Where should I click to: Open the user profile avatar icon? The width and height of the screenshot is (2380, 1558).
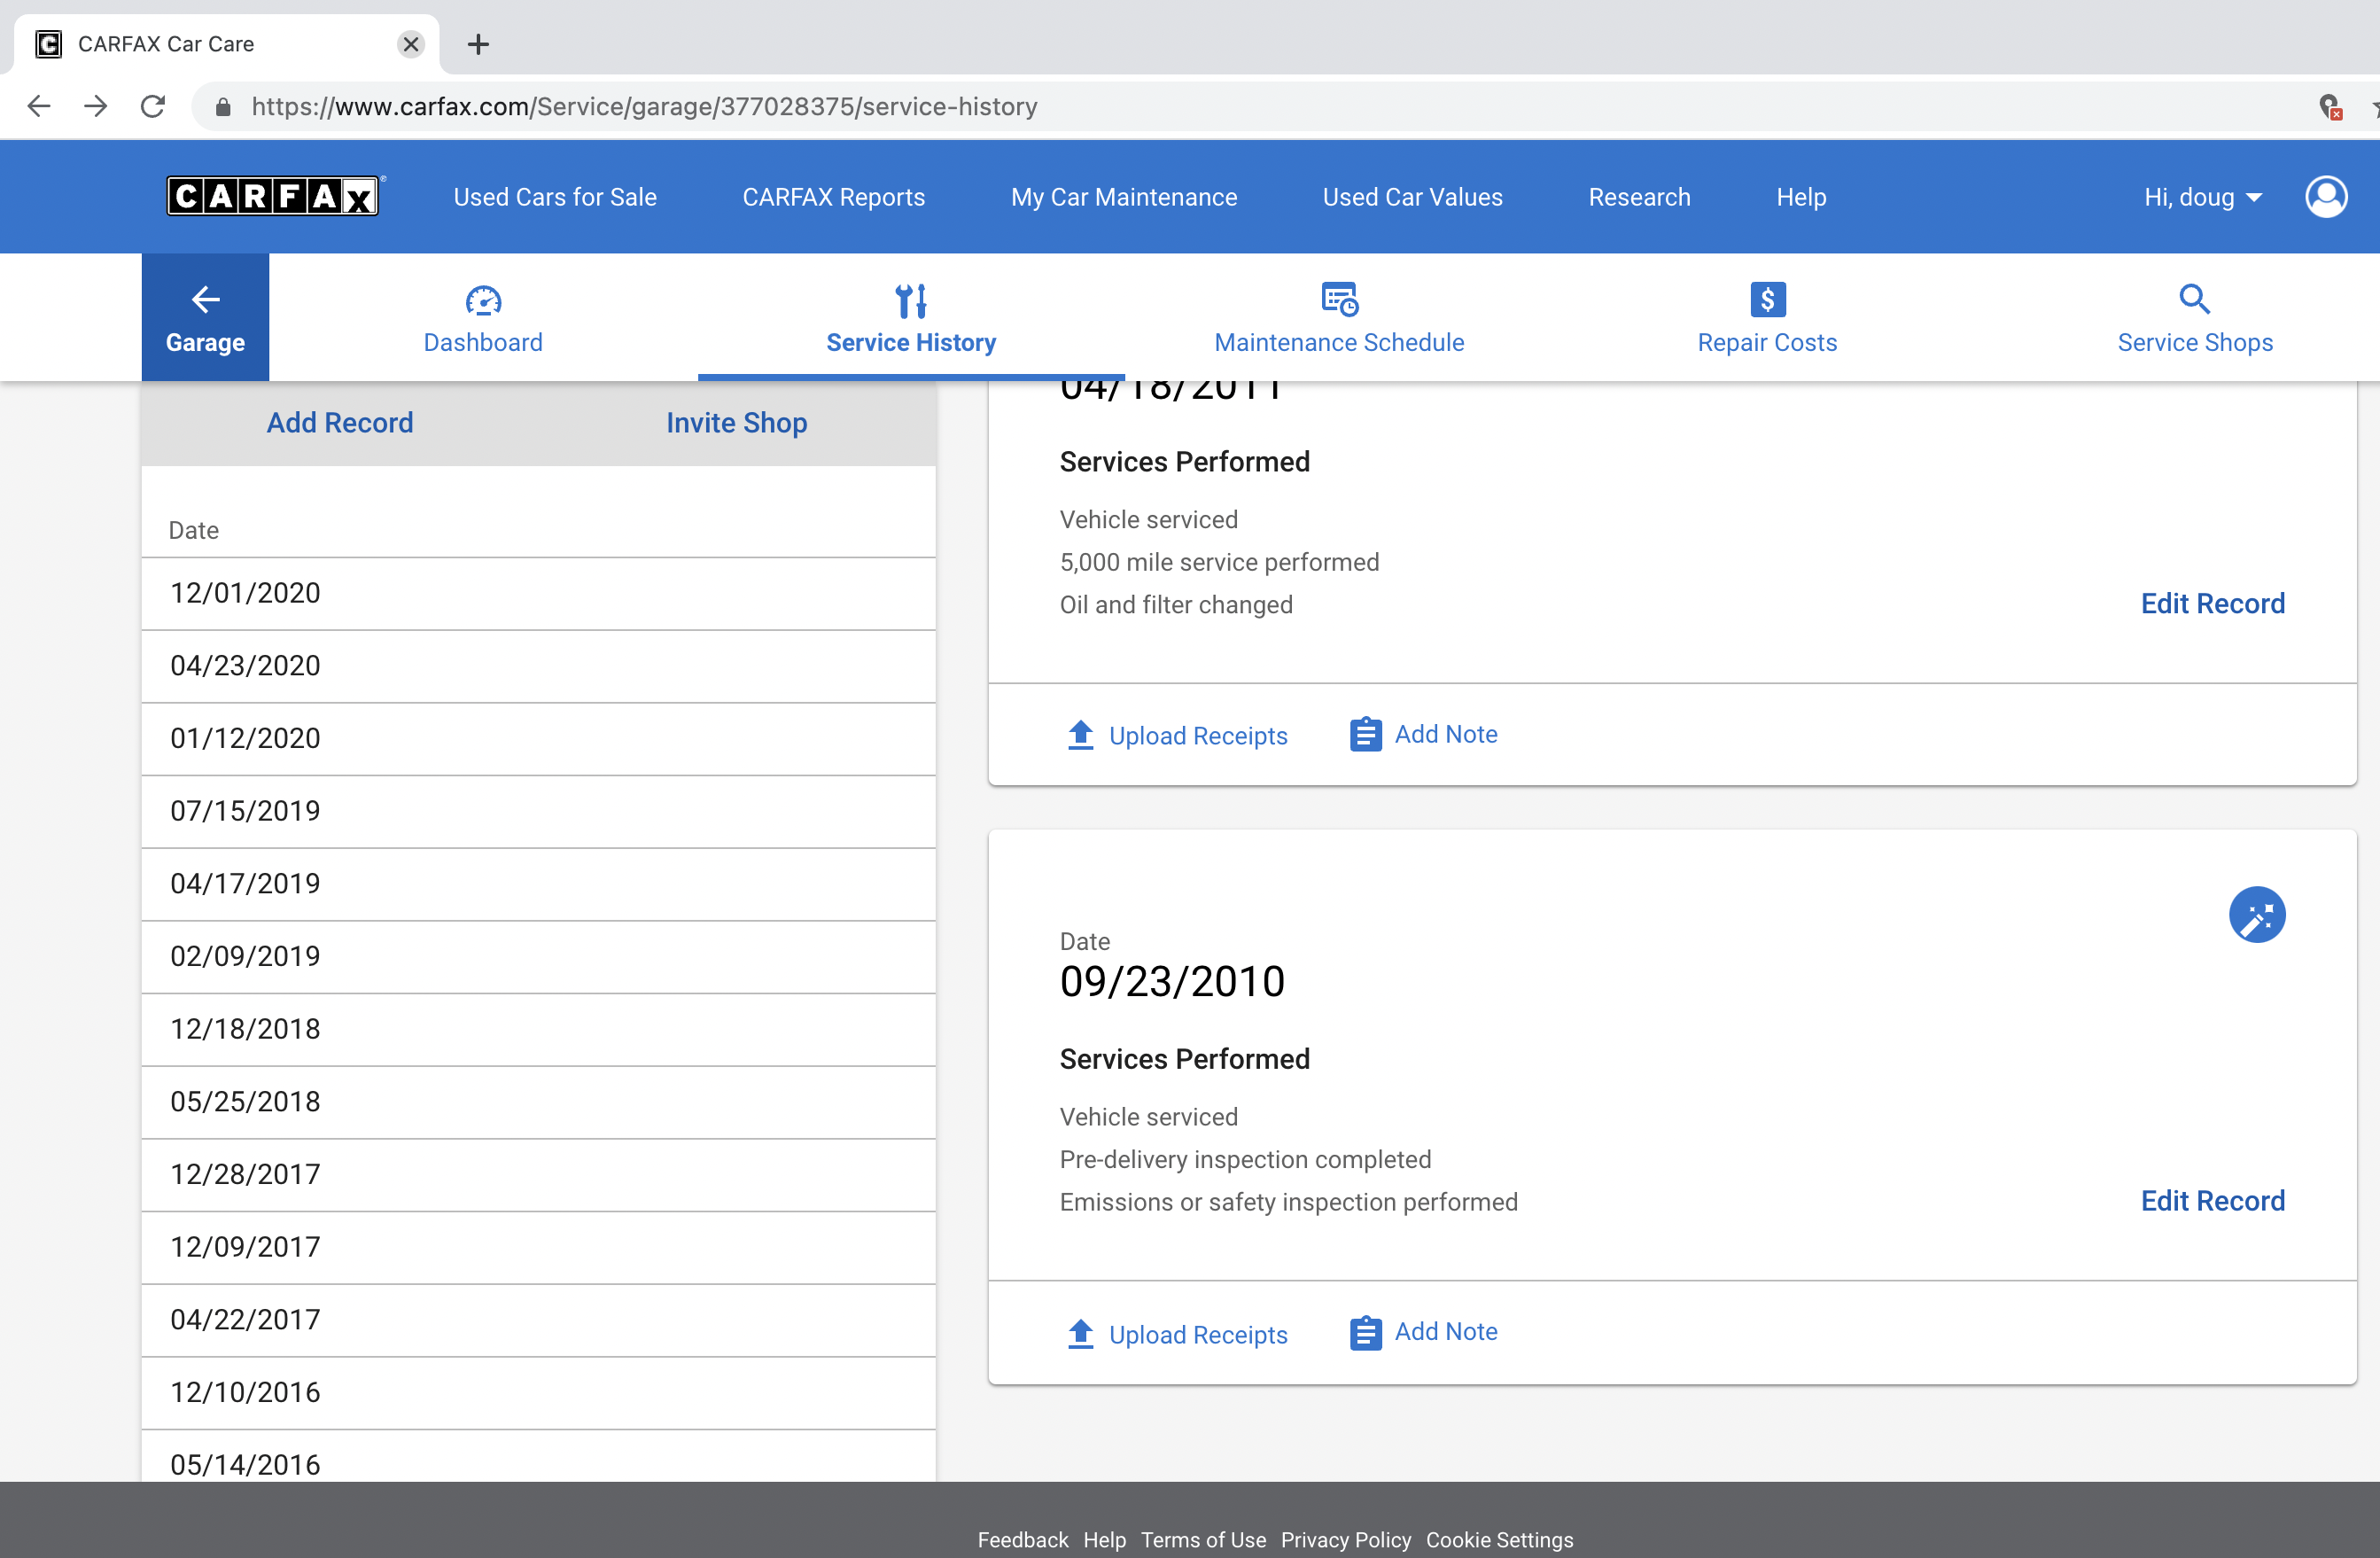tap(2326, 196)
